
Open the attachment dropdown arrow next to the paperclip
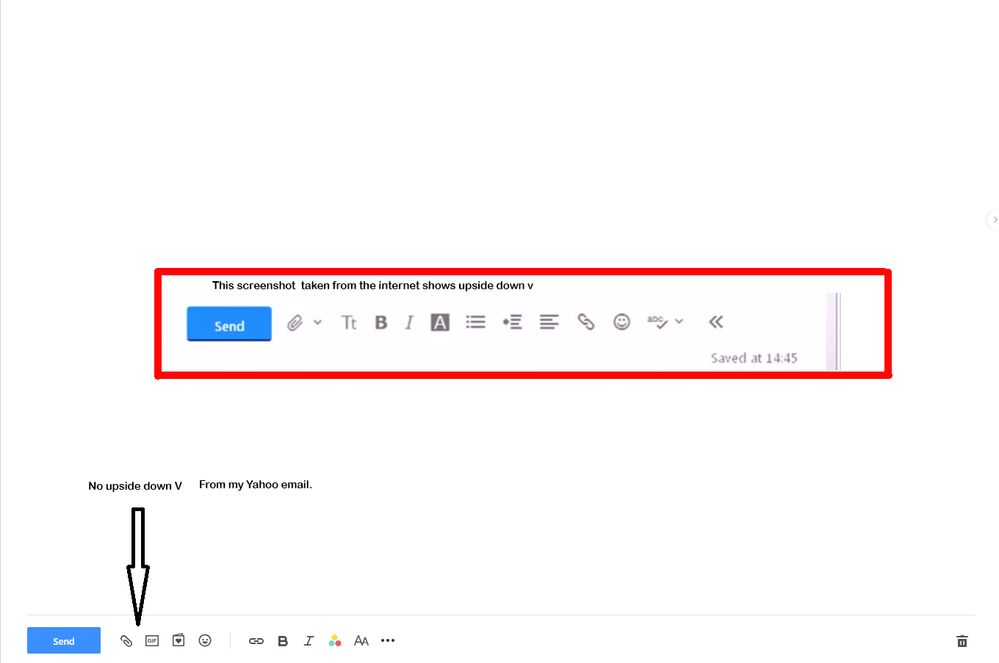coord(317,322)
